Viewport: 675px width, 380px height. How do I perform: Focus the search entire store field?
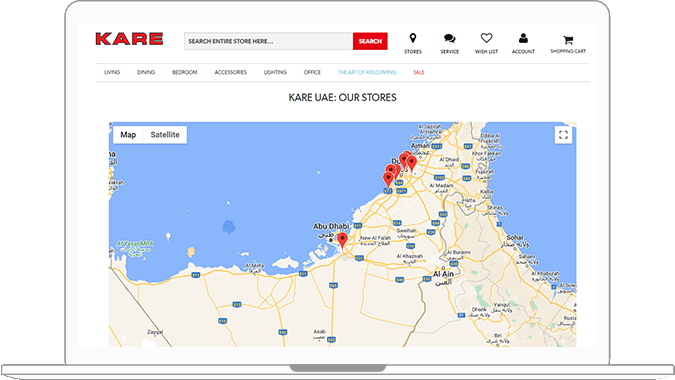pyautogui.click(x=268, y=41)
